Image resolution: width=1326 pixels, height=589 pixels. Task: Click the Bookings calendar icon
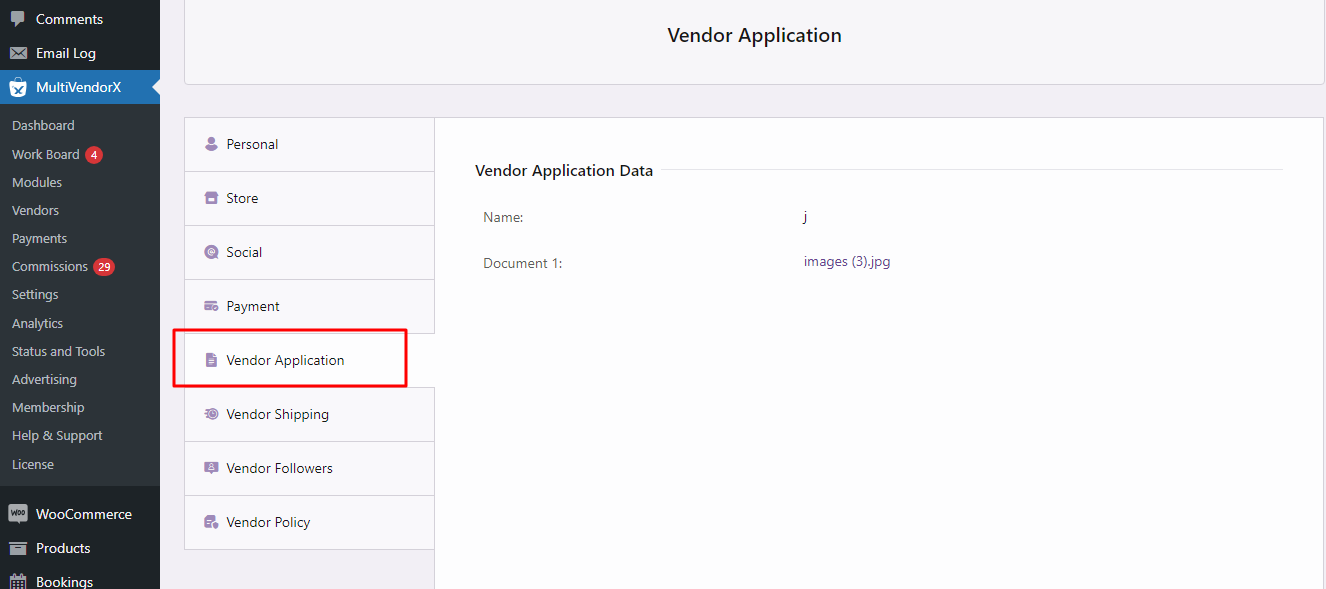[x=18, y=581]
